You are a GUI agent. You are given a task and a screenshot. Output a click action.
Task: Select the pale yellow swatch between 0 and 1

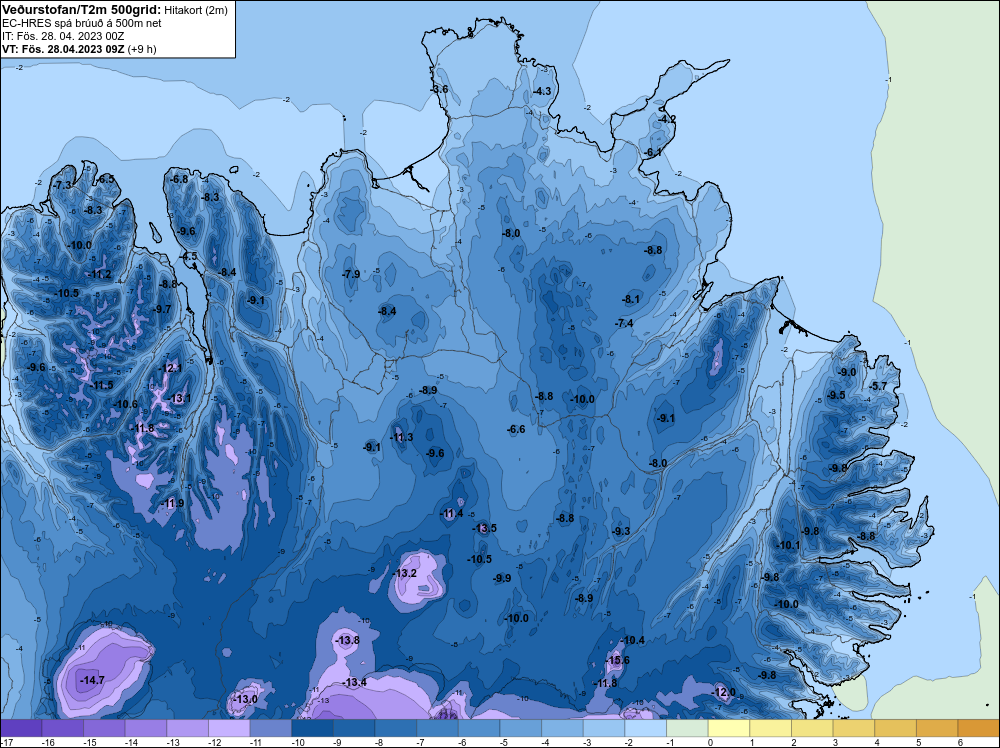coord(728,728)
